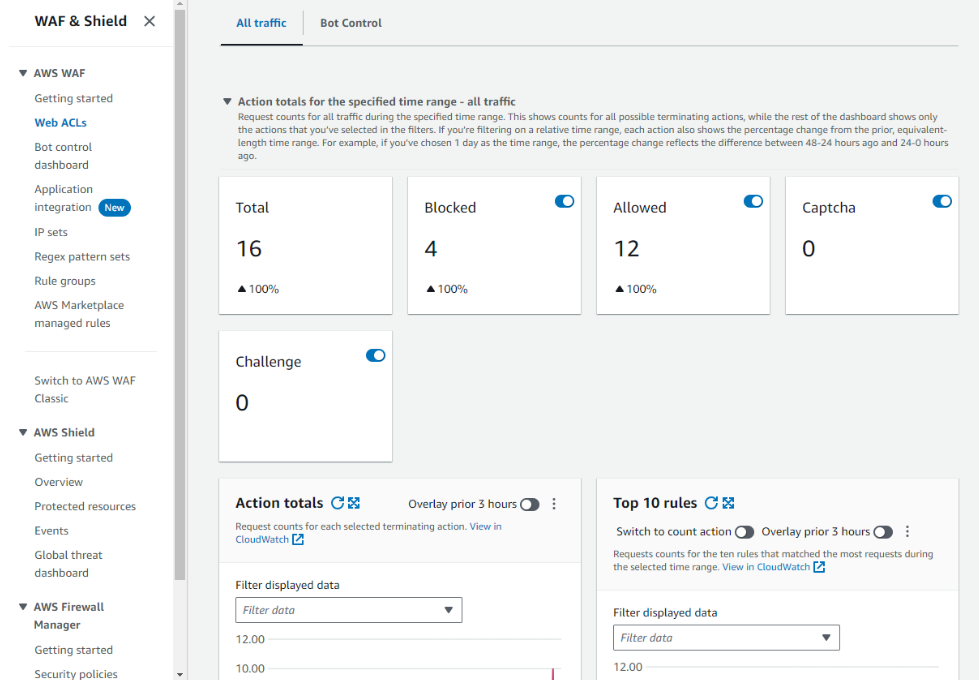979x682 pixels.
Task: Switch to AWS WAF Classic
Action: [85, 389]
